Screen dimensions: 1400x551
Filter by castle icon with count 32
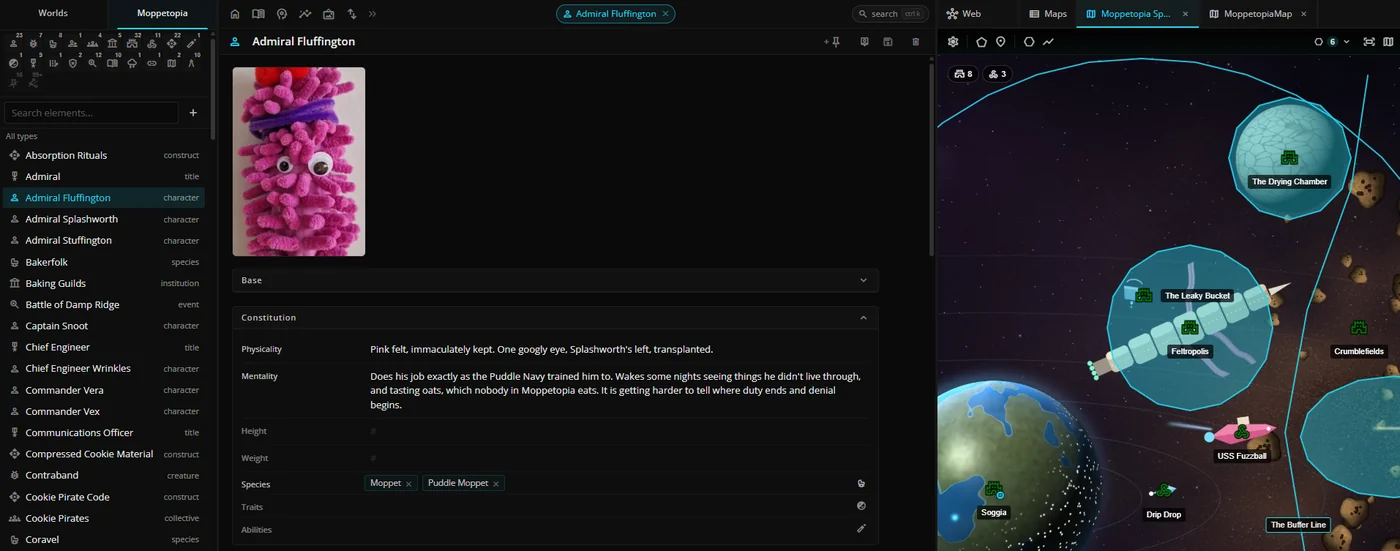coord(132,43)
